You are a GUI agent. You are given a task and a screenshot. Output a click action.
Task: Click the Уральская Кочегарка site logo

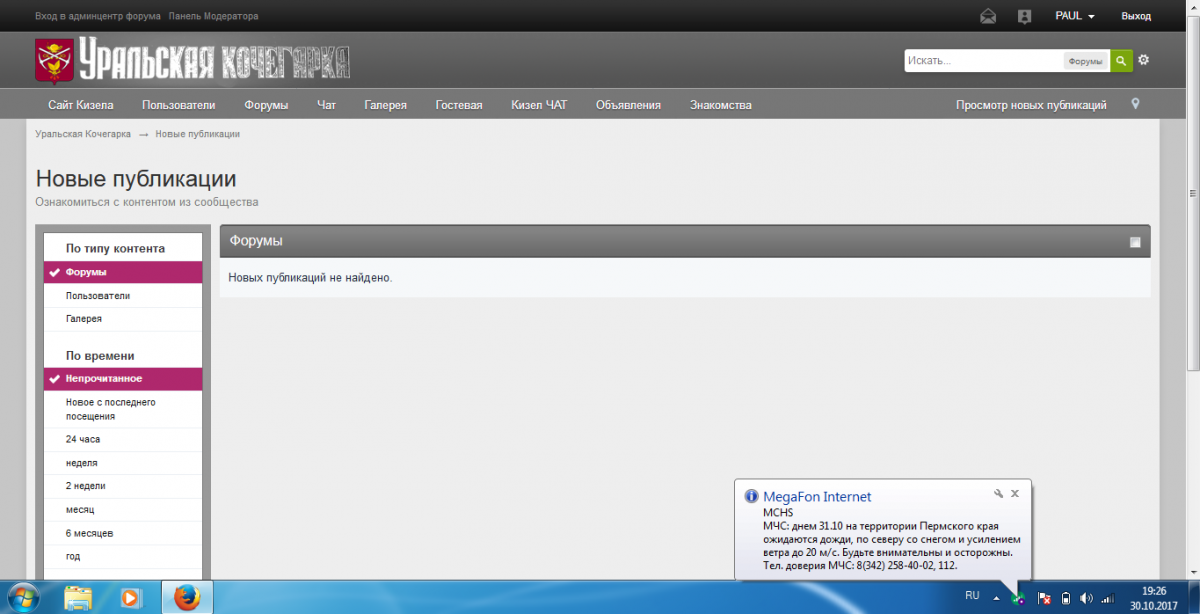[x=192, y=62]
